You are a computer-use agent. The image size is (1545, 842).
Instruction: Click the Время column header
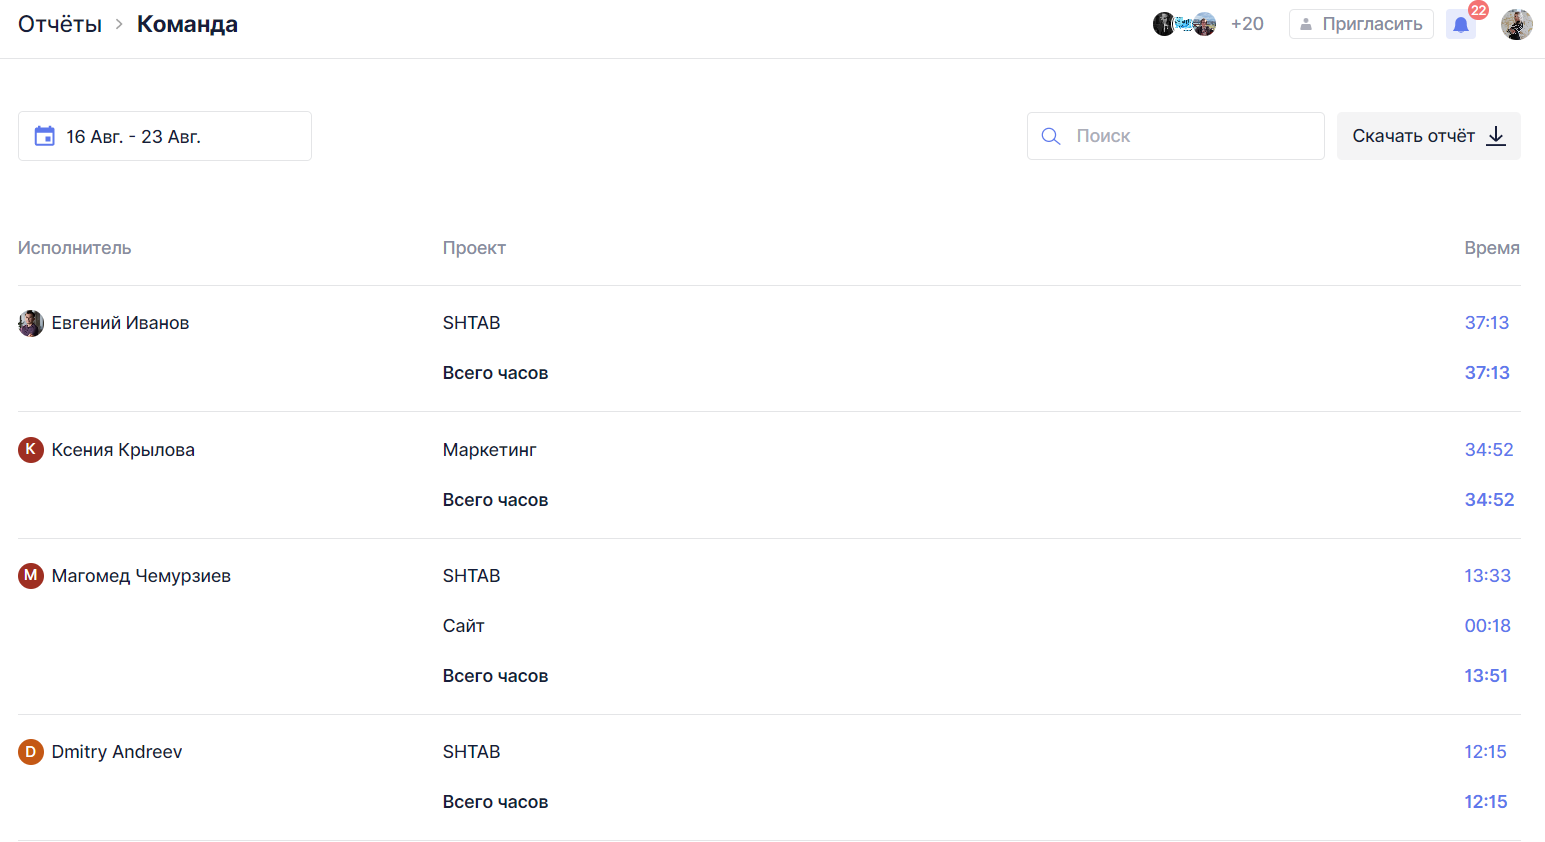point(1491,248)
